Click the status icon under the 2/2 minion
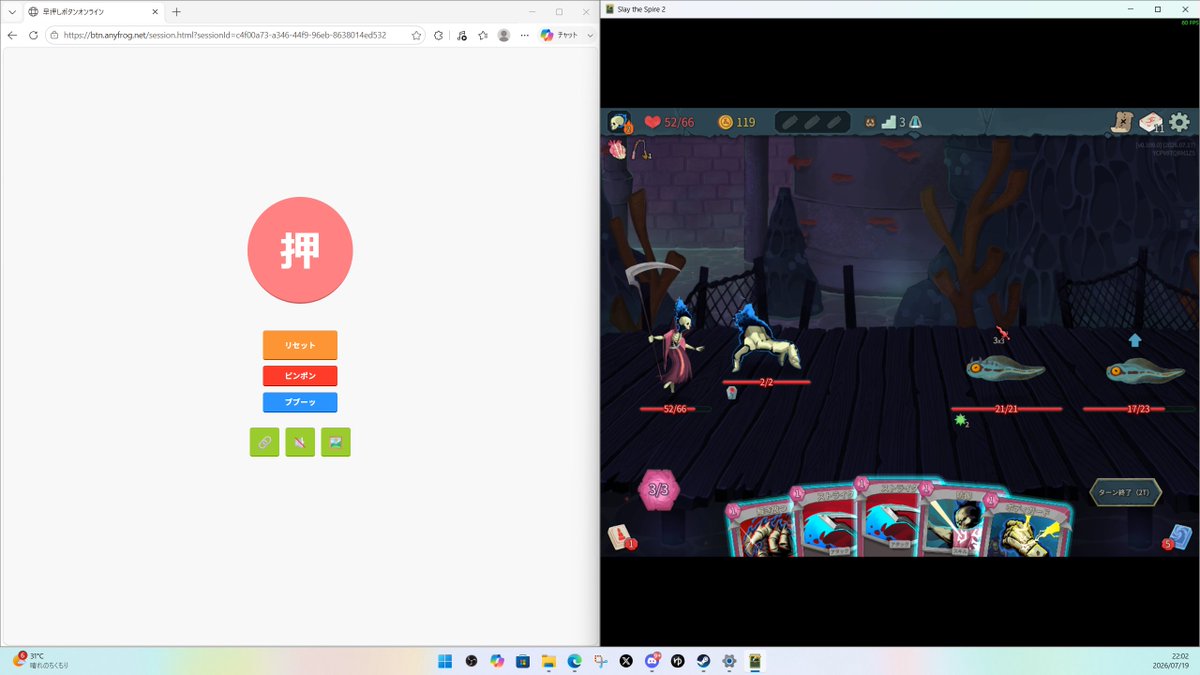This screenshot has height=675, width=1200. tap(731, 394)
